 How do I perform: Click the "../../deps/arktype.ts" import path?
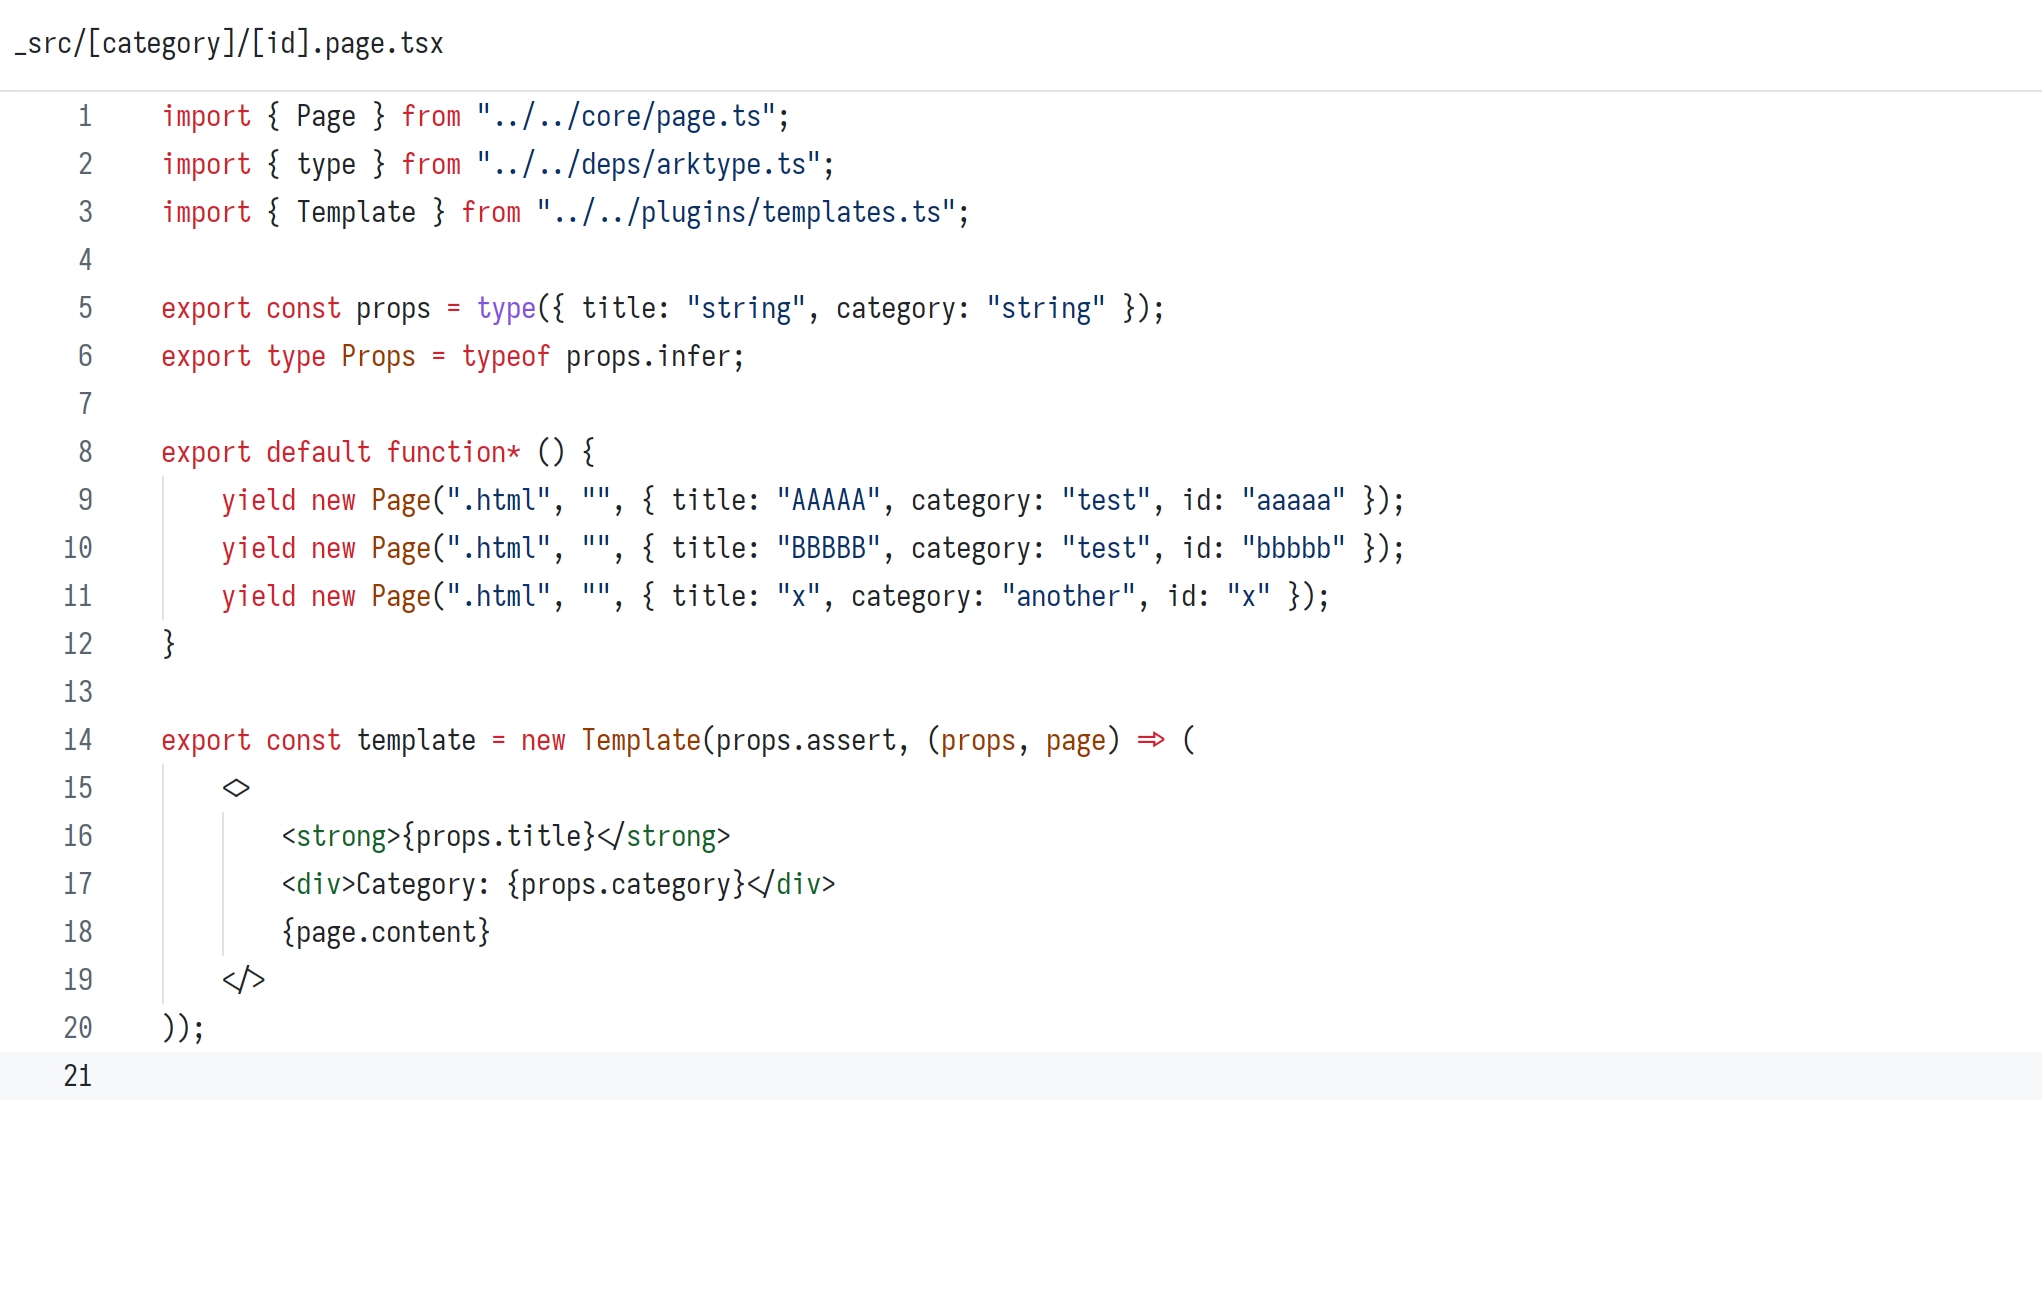(648, 165)
